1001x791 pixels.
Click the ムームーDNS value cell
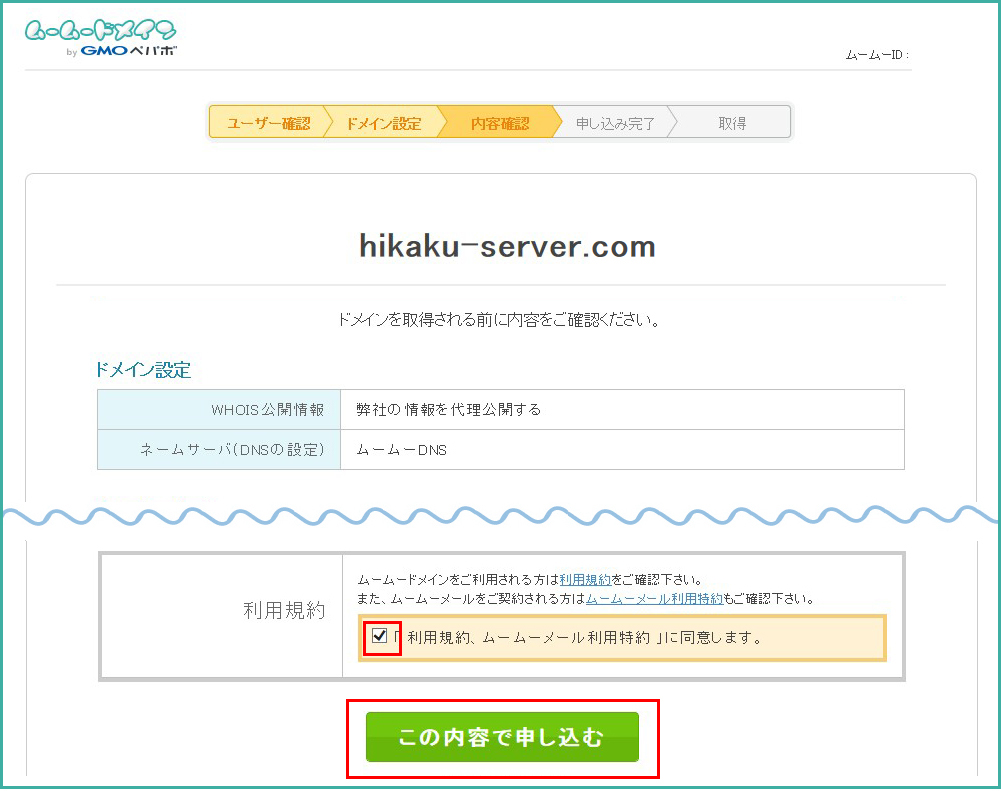tap(401, 450)
